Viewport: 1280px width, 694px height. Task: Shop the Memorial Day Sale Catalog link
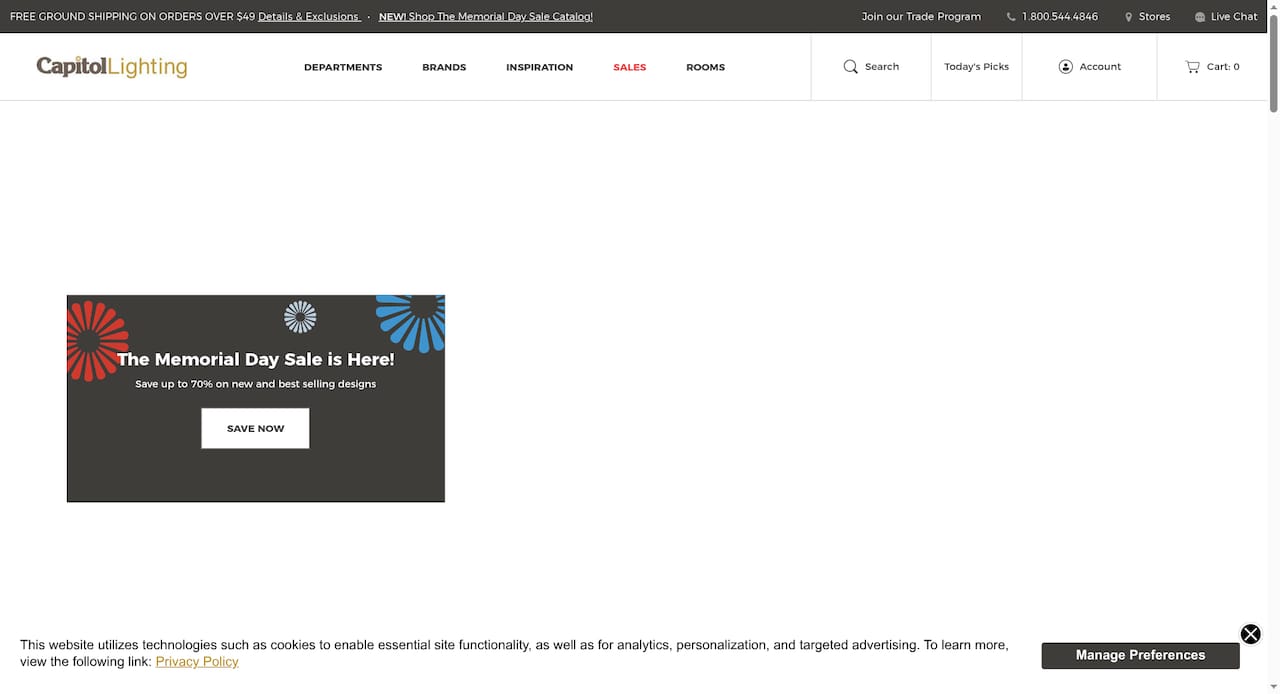point(485,17)
